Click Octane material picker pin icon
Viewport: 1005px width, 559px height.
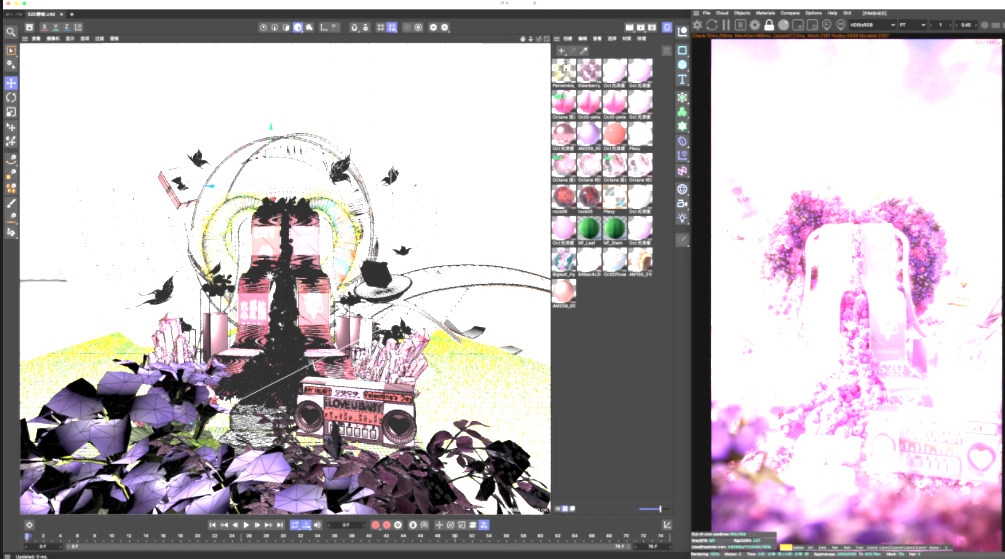pos(840,24)
